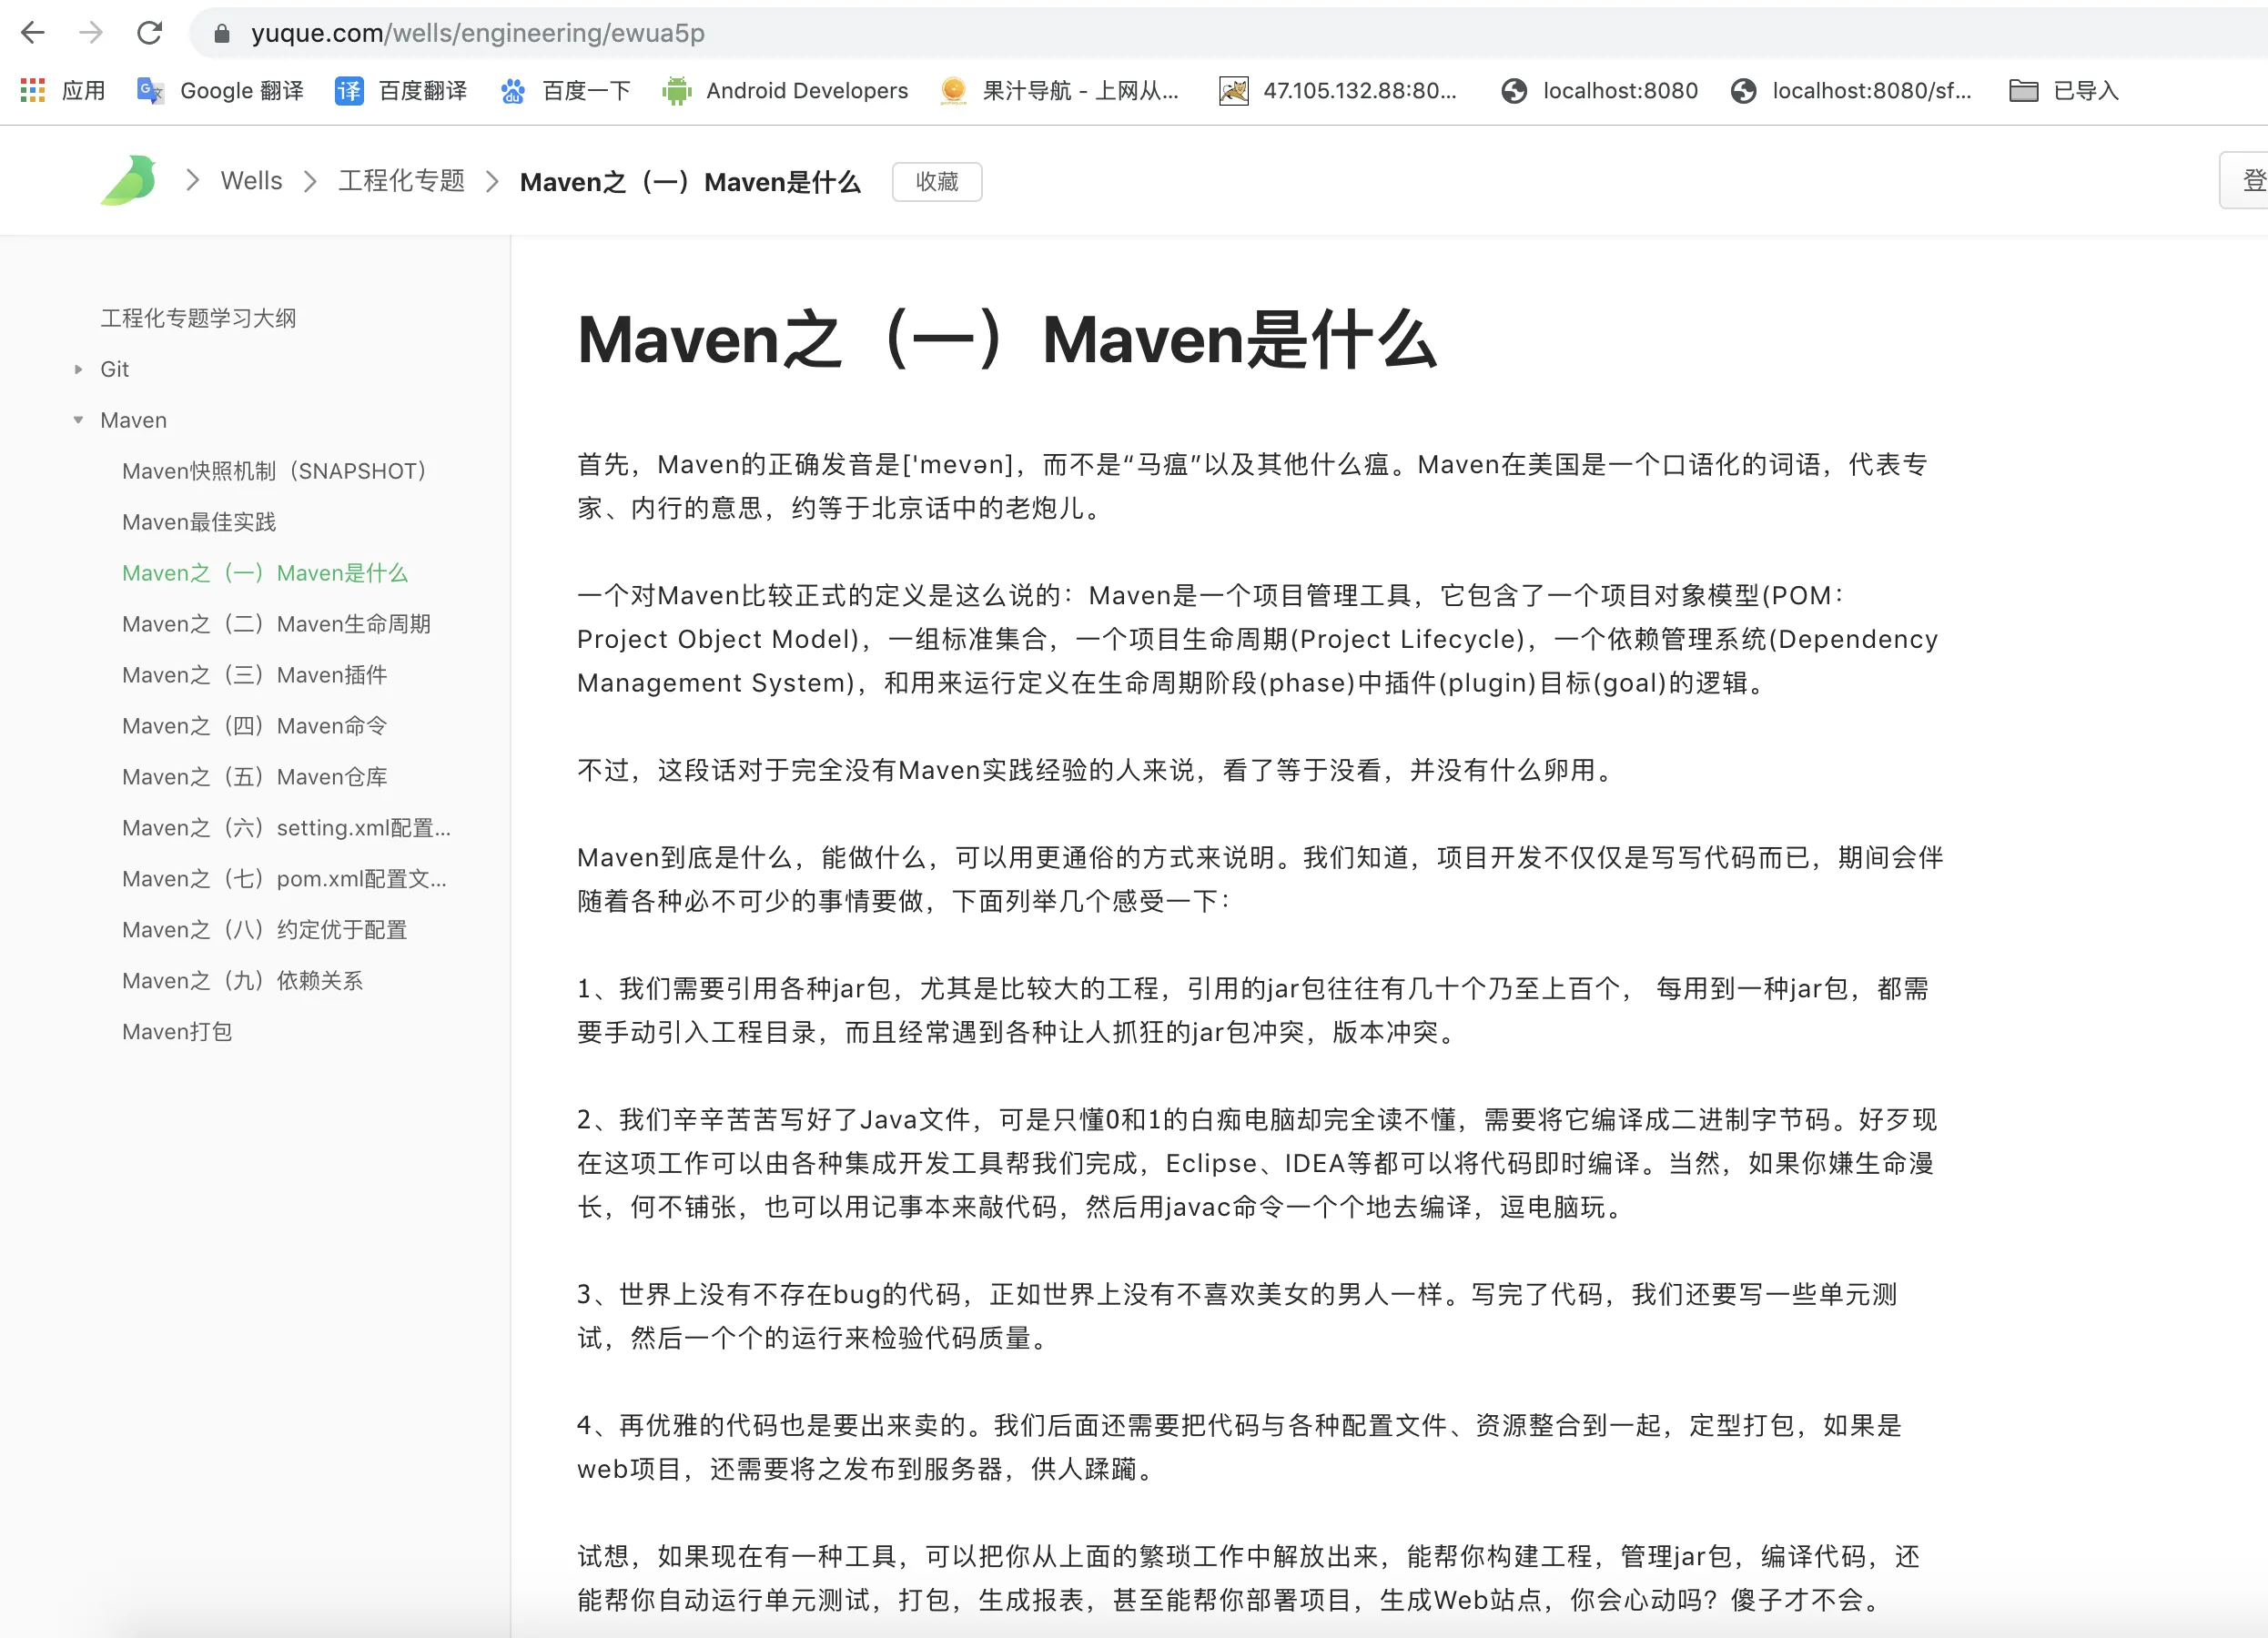Image resolution: width=2268 pixels, height=1638 pixels.
Task: Click the padlock site info icon
Action: (x=222, y=34)
